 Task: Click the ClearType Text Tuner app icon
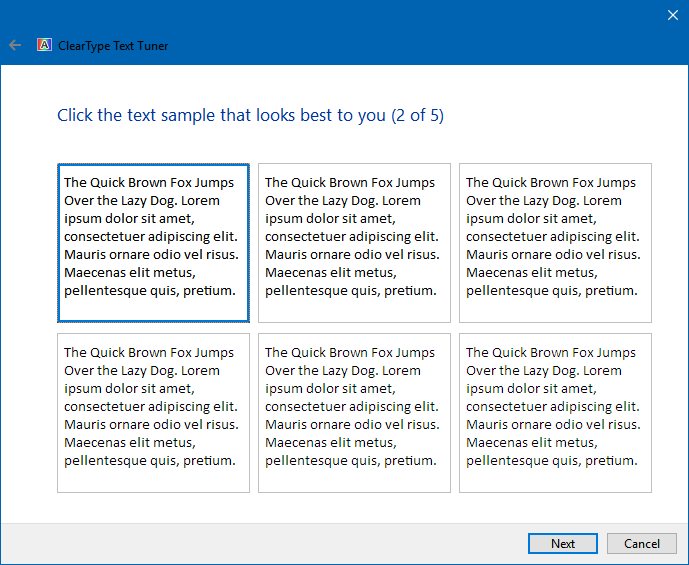[x=44, y=45]
